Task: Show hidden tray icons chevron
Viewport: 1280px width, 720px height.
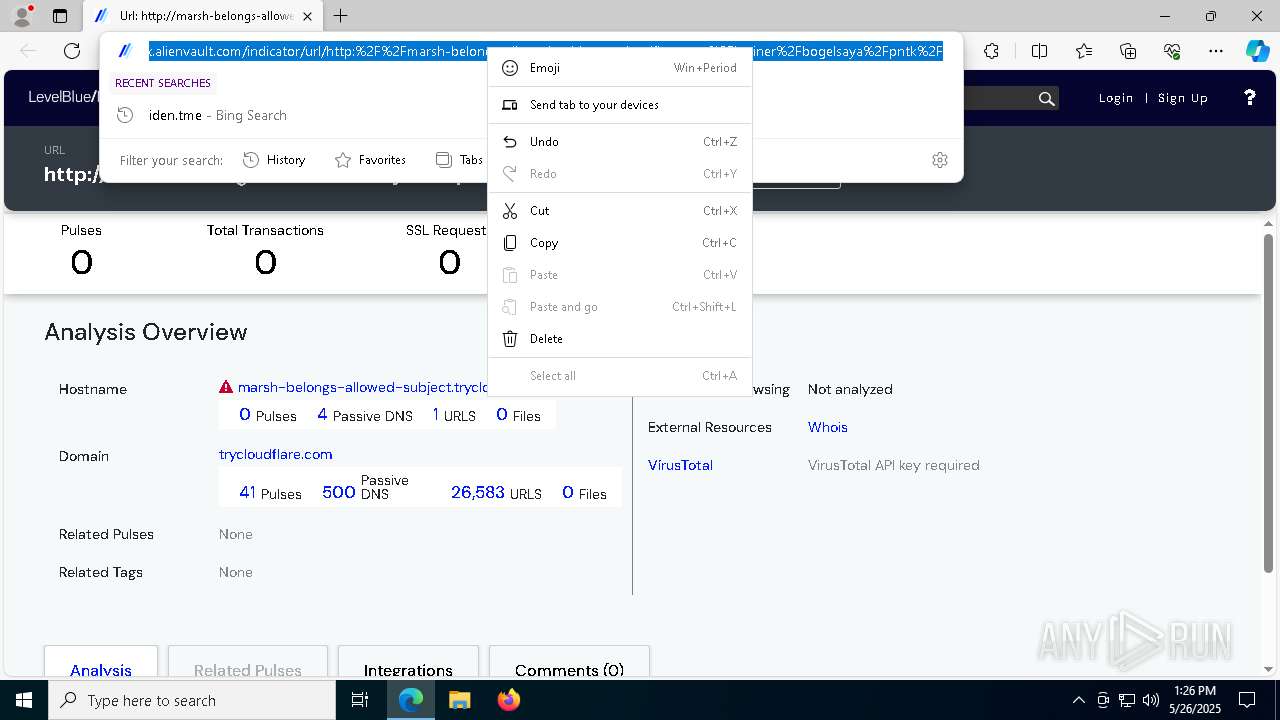Action: pos(1078,700)
